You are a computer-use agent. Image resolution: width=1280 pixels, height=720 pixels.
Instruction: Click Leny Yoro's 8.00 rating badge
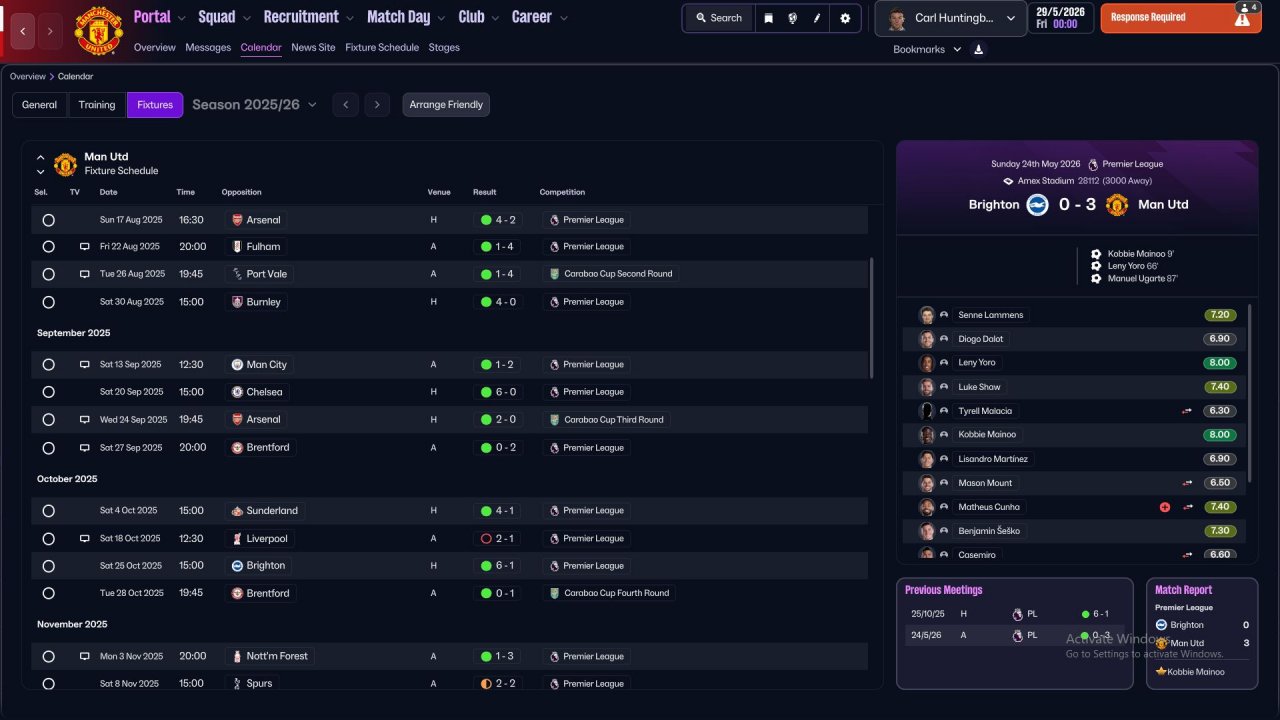pos(1219,363)
